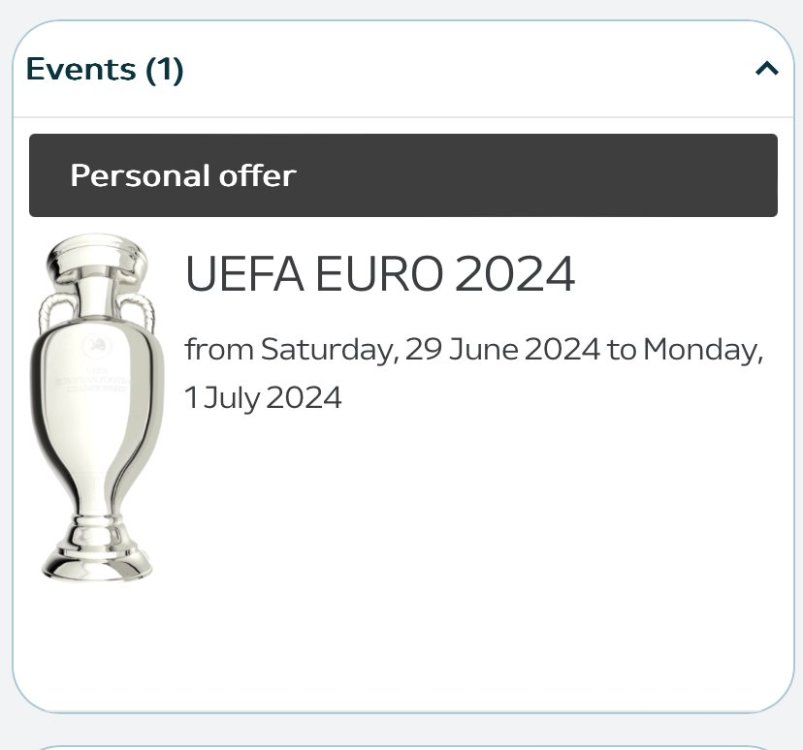Viewport: 803px width, 750px height.
Task: Select the Personal offer banner
Action: 403,176
